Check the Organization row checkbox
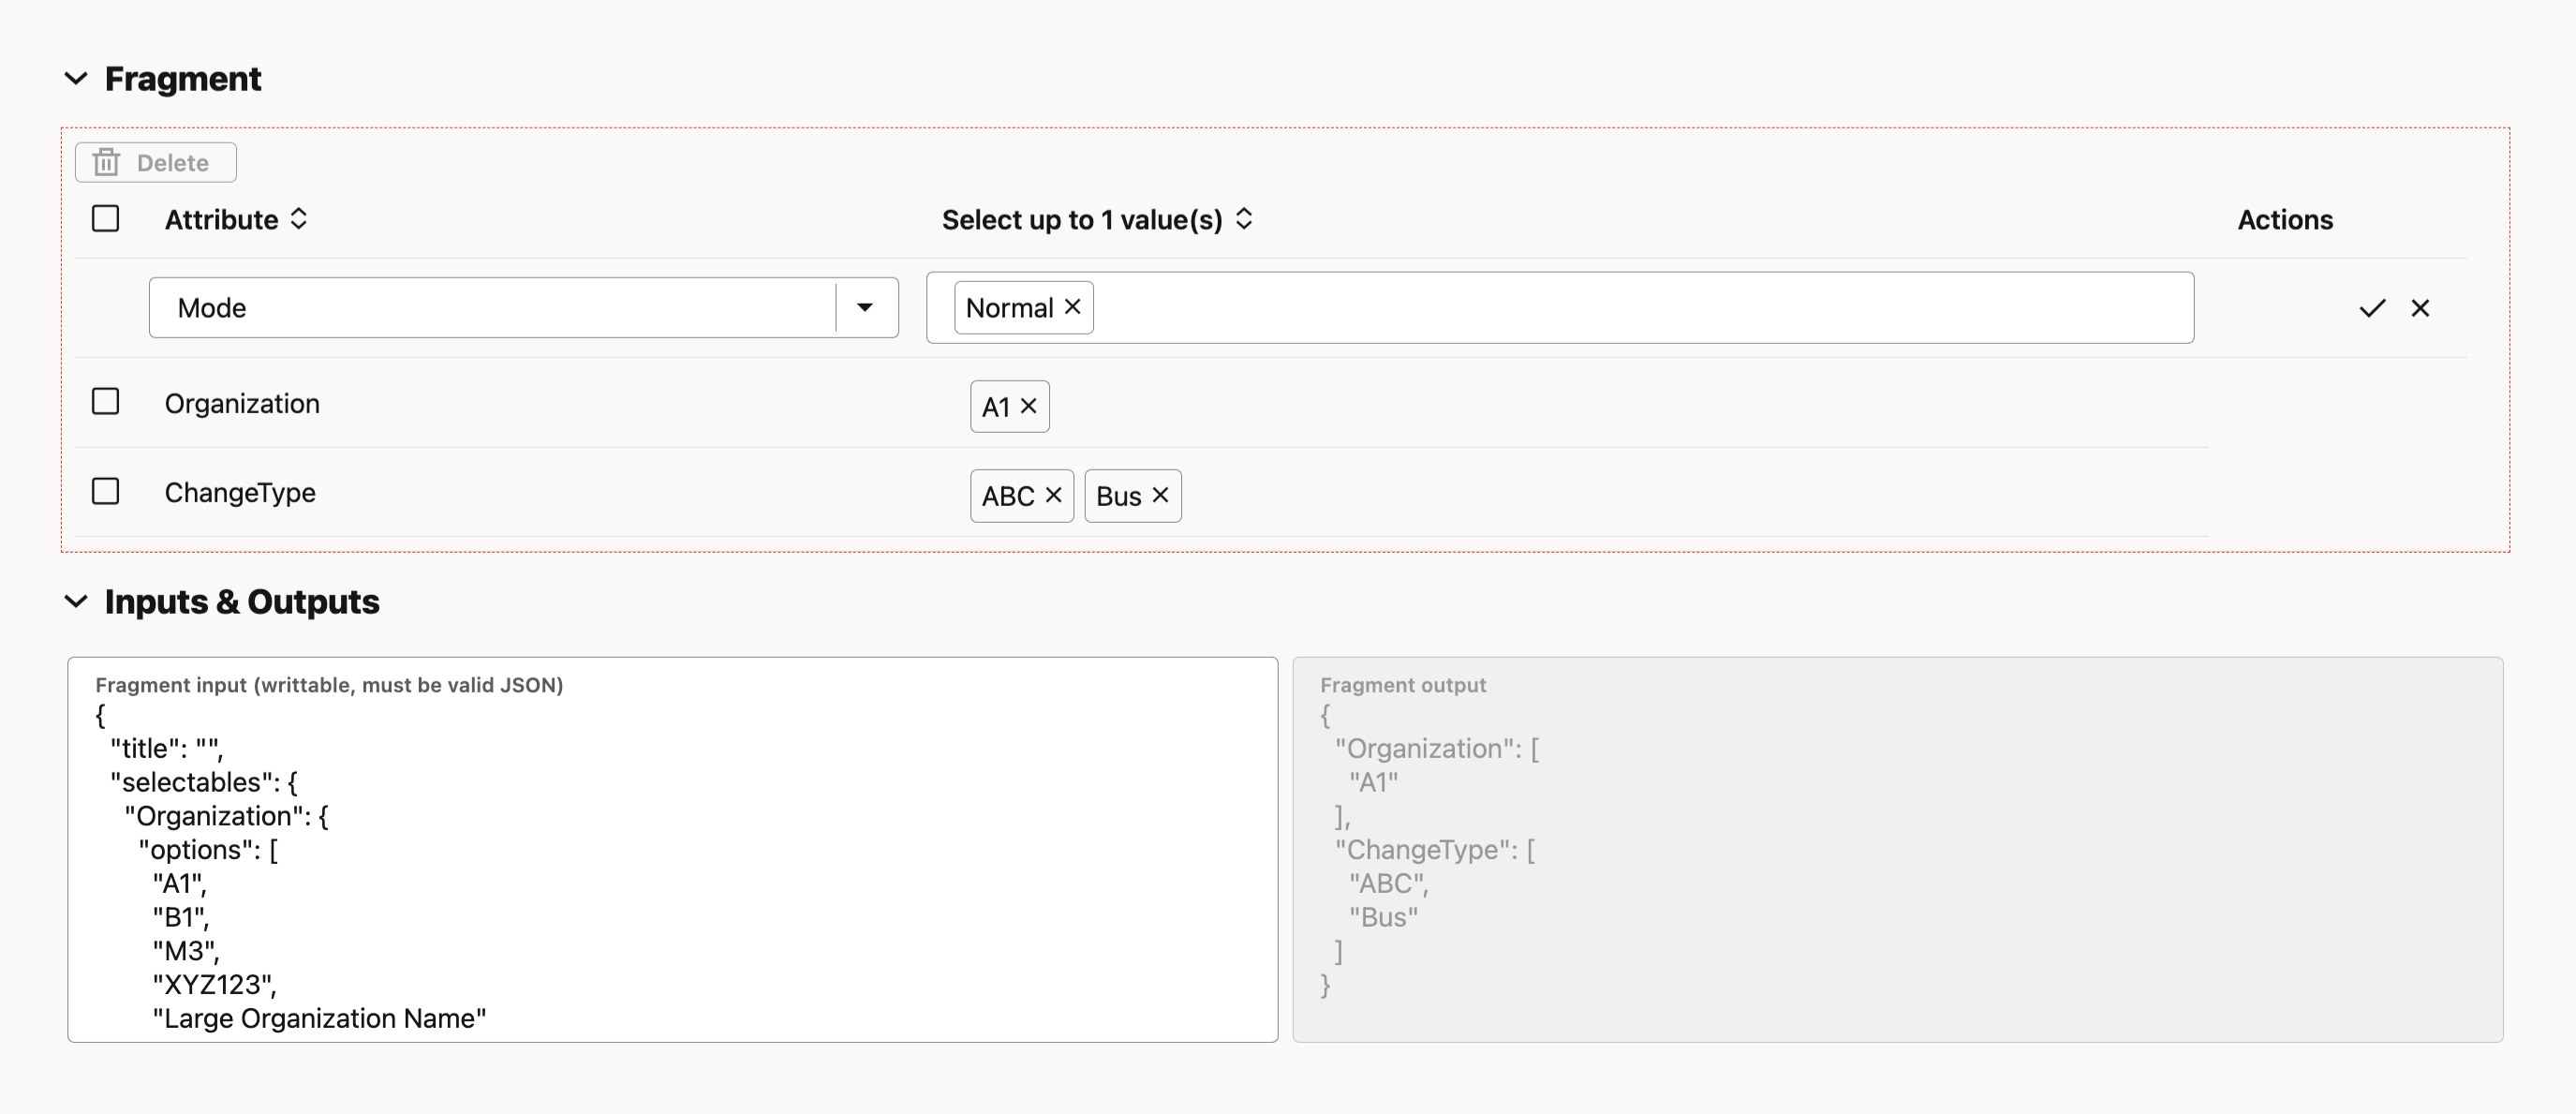 [105, 402]
